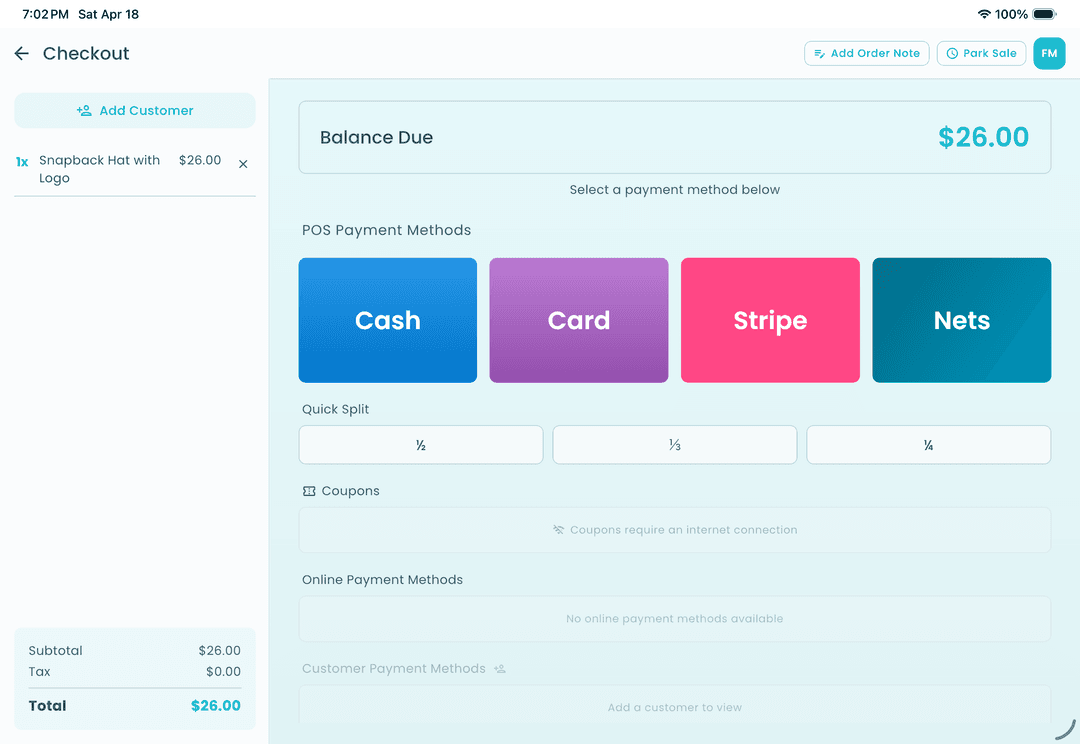The height and width of the screenshot is (744, 1080).
Task: Open FM user profile avatar
Action: tap(1049, 53)
